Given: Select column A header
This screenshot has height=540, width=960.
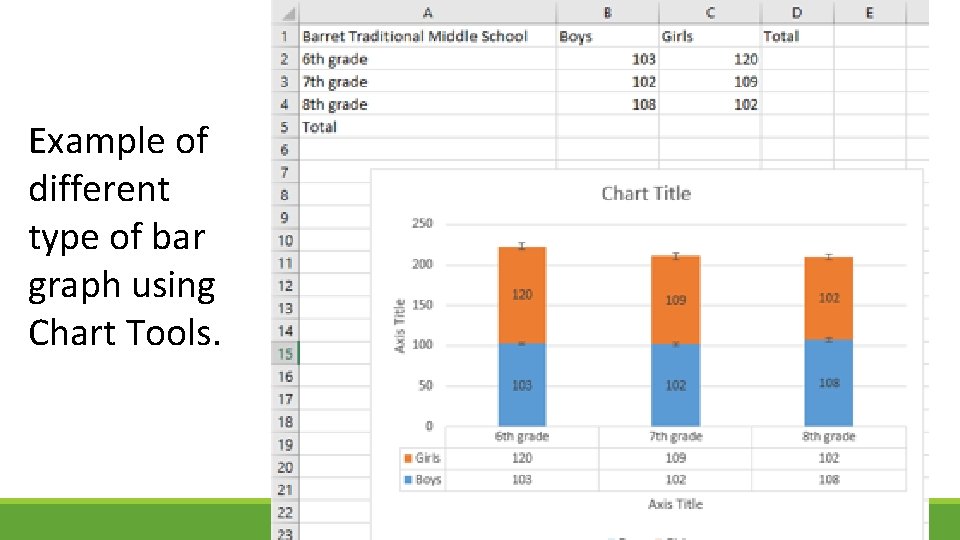Looking at the screenshot, I should [427, 13].
